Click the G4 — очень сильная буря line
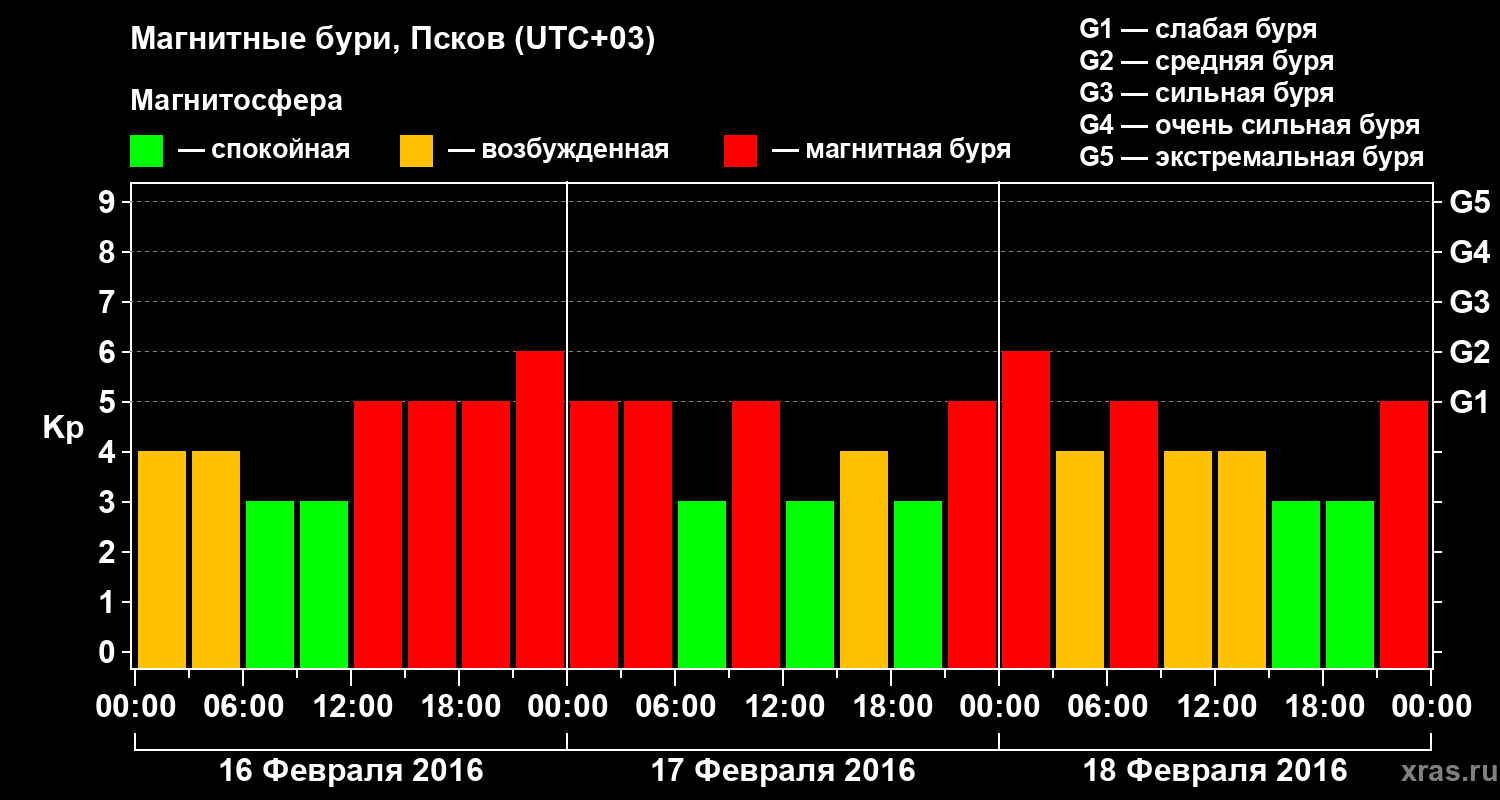1500x800 pixels. (x=1249, y=125)
